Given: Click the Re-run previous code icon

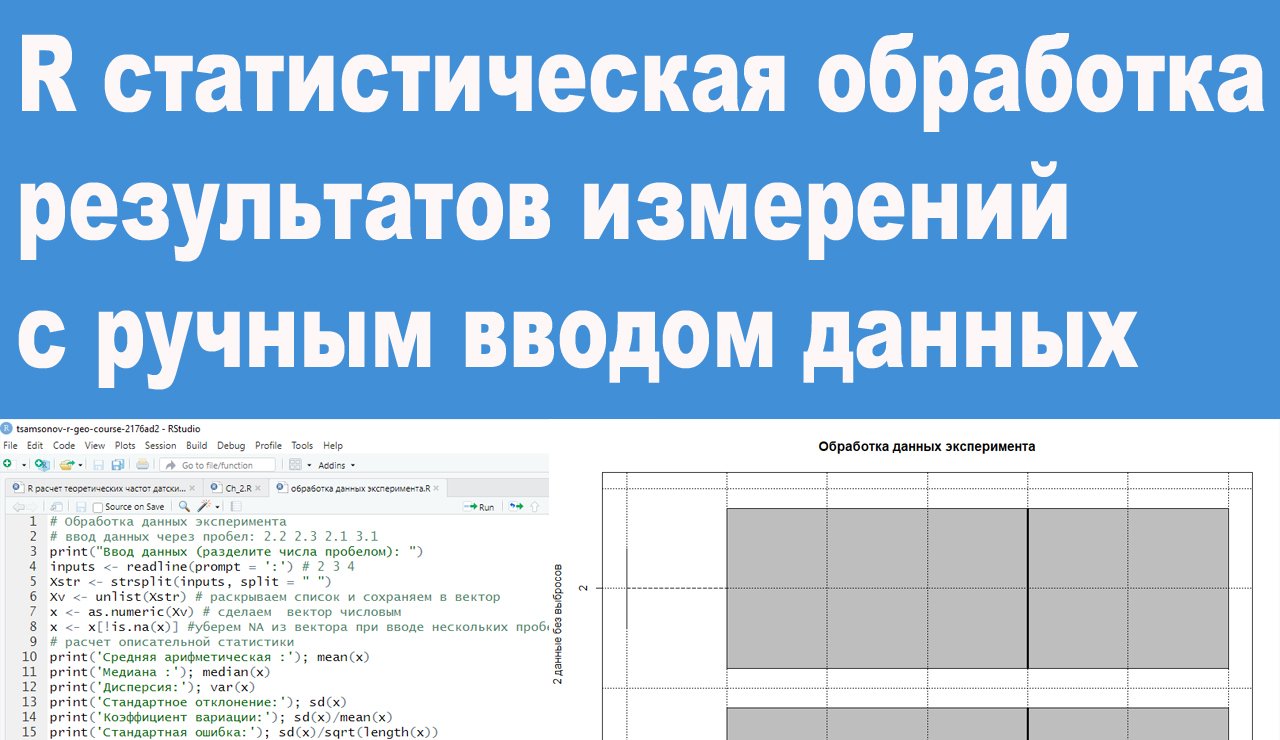Looking at the screenshot, I should tap(517, 507).
